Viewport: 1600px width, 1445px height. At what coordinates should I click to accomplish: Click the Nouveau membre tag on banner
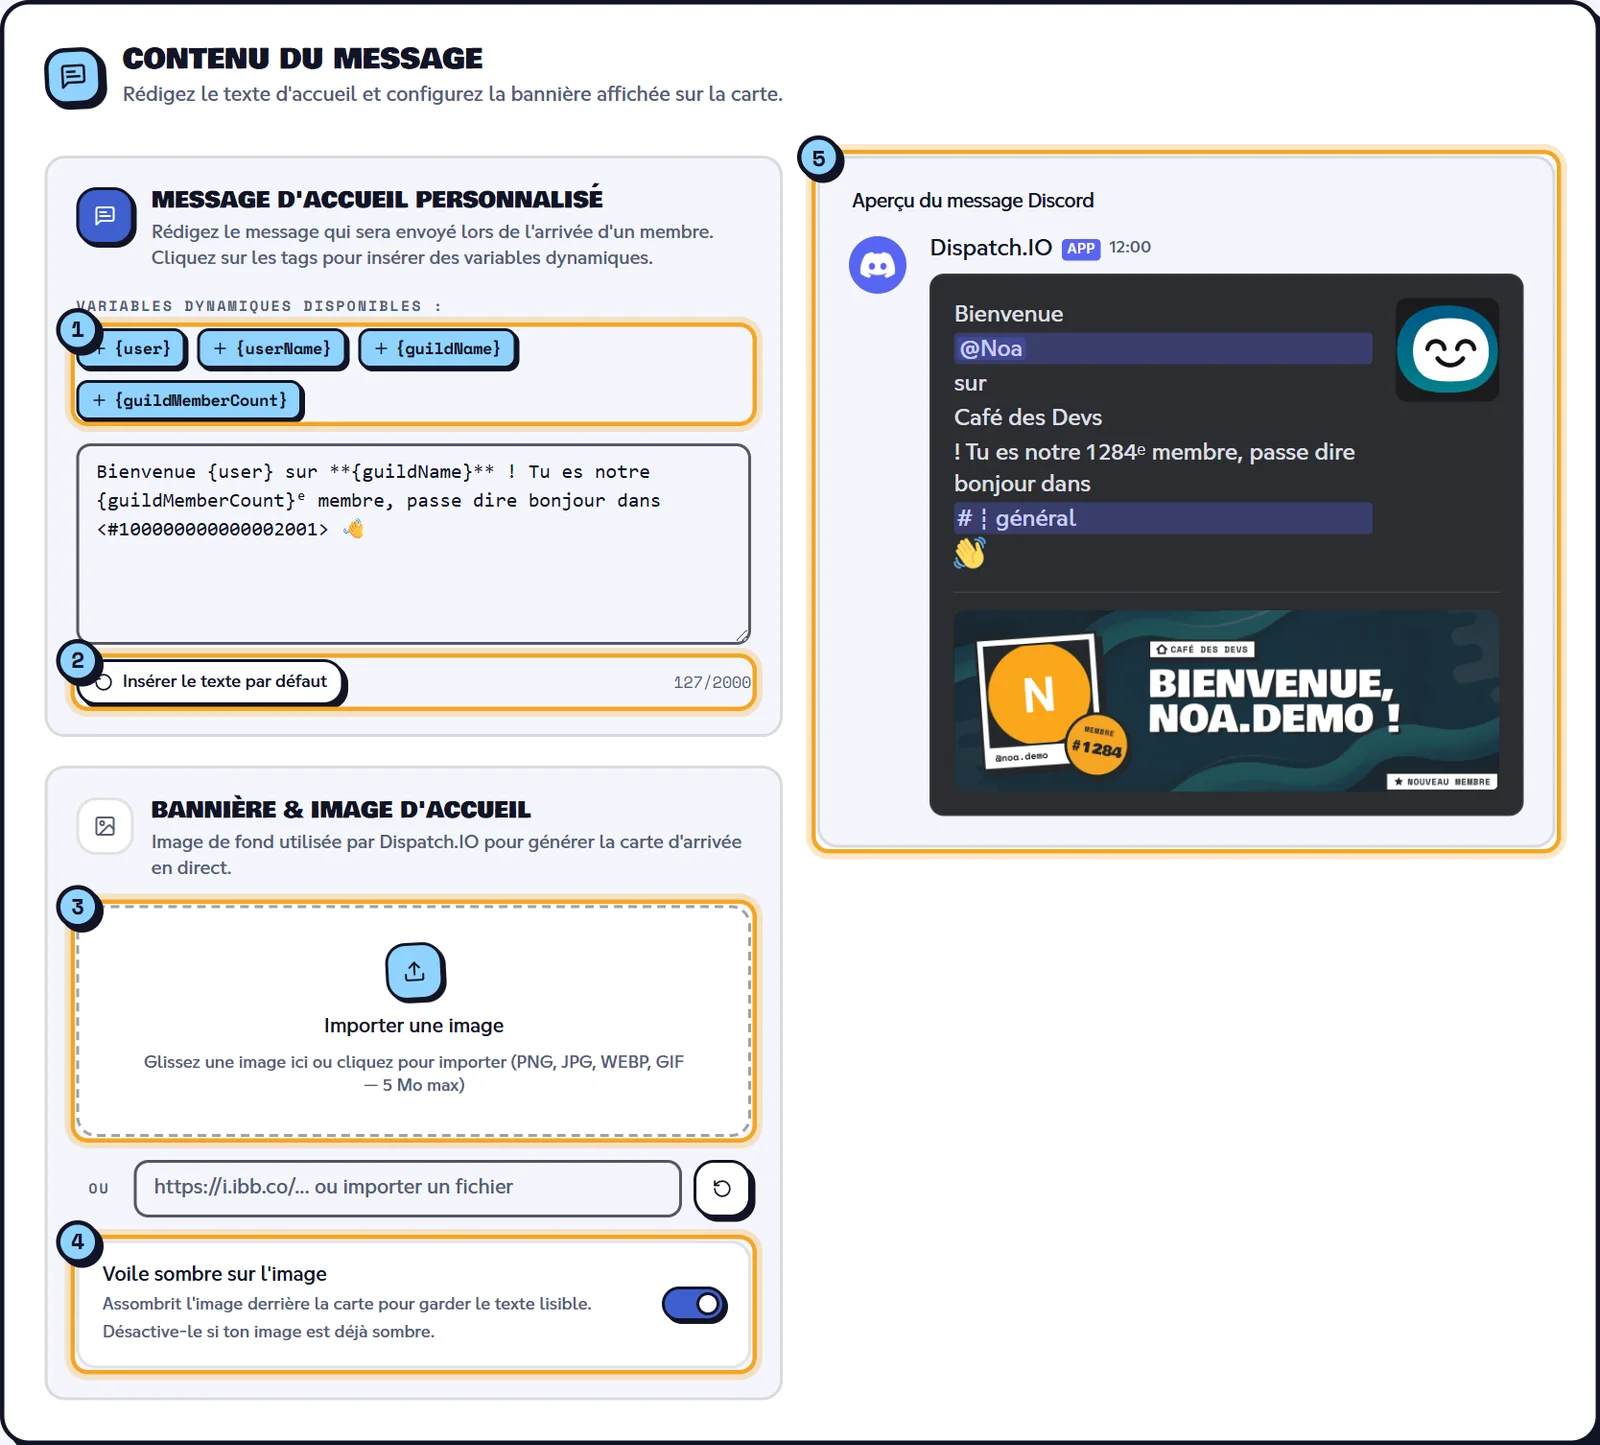1441,782
